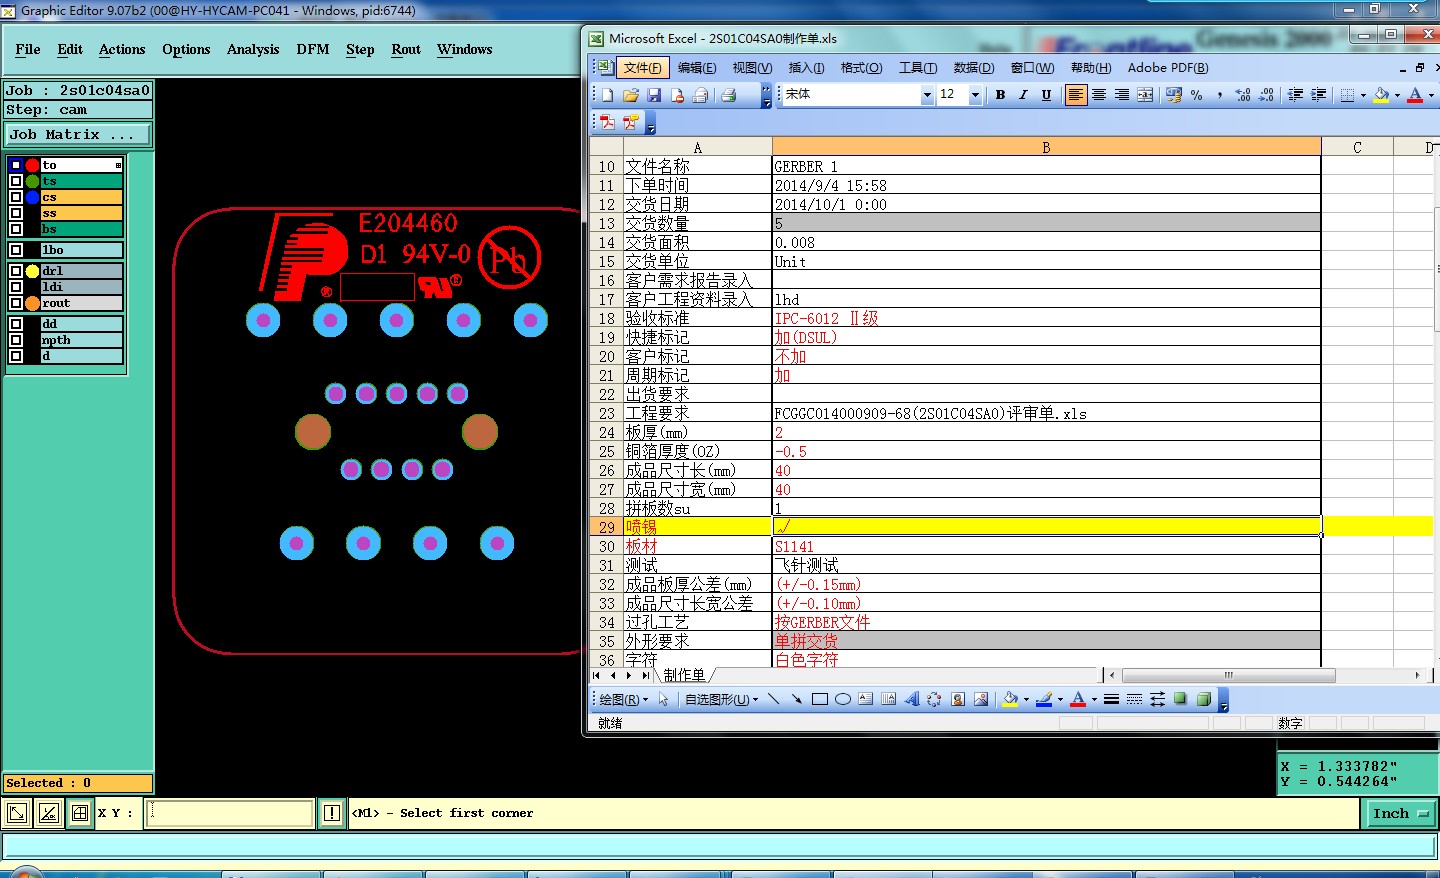Click the X Y coordinate input field

point(230,813)
